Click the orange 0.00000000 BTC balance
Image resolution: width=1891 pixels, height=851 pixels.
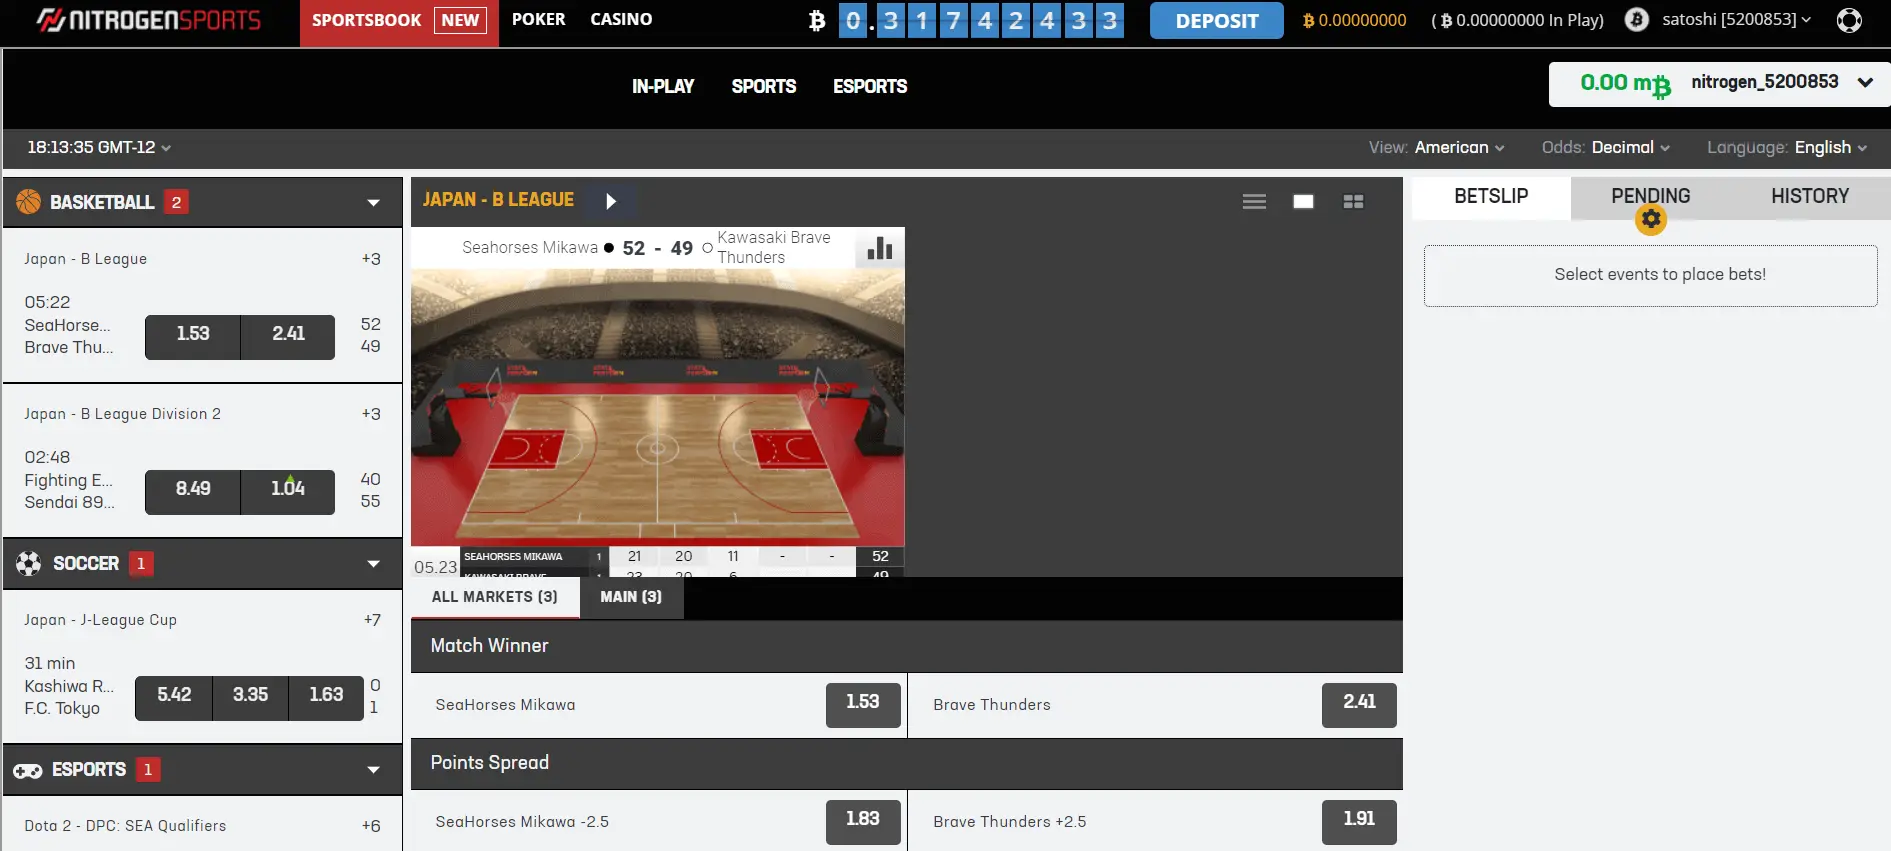click(1354, 20)
